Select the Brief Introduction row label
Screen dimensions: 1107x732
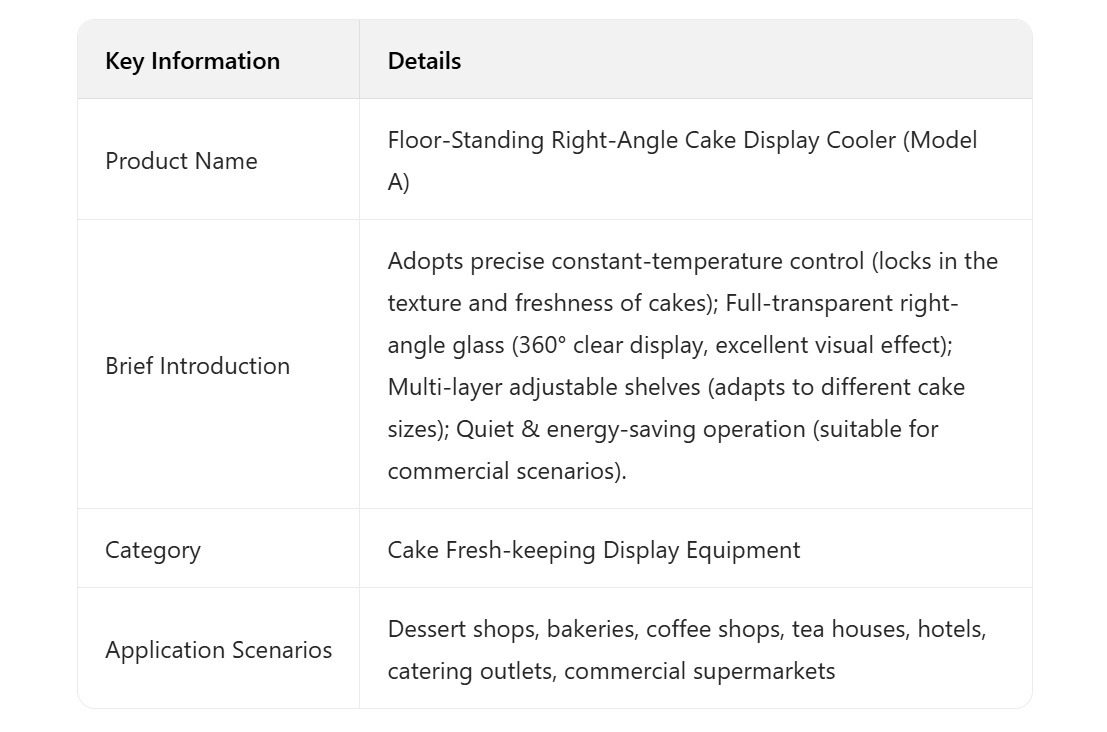click(x=197, y=366)
